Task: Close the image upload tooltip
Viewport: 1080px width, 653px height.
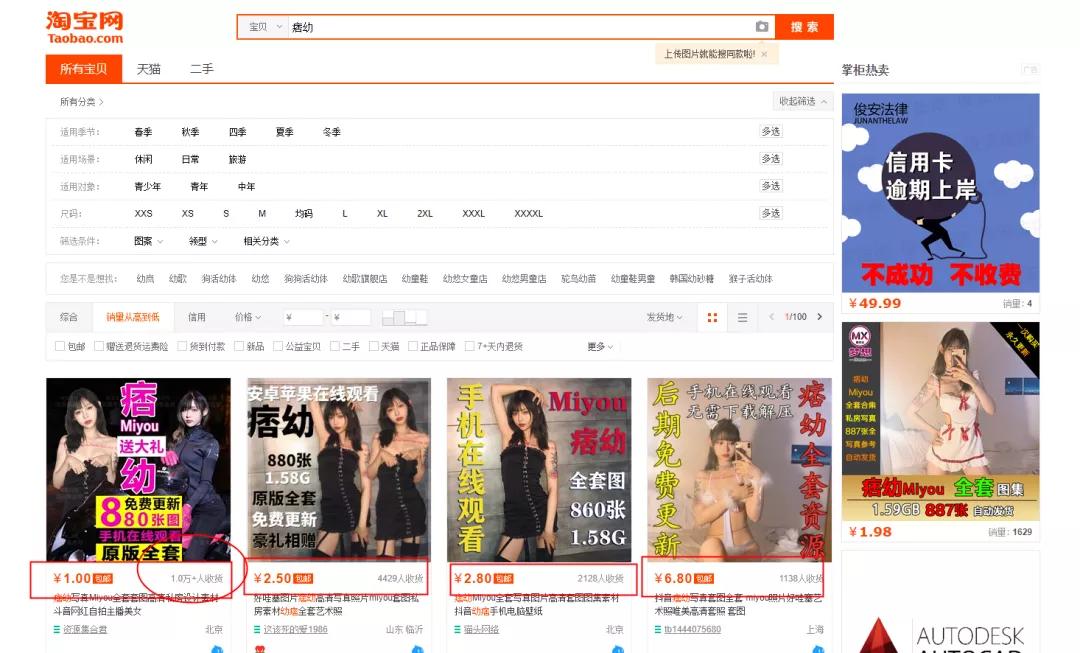Action: (x=765, y=54)
